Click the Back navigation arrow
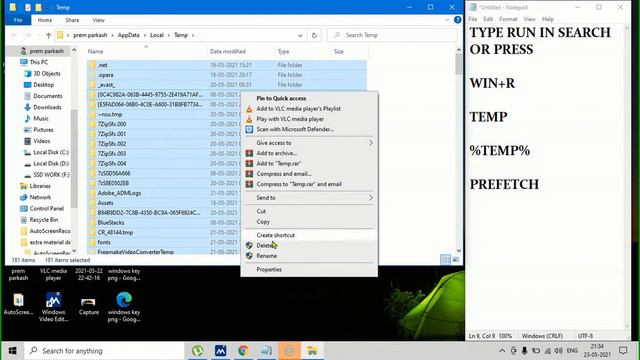The image size is (640, 360). click(x=14, y=36)
